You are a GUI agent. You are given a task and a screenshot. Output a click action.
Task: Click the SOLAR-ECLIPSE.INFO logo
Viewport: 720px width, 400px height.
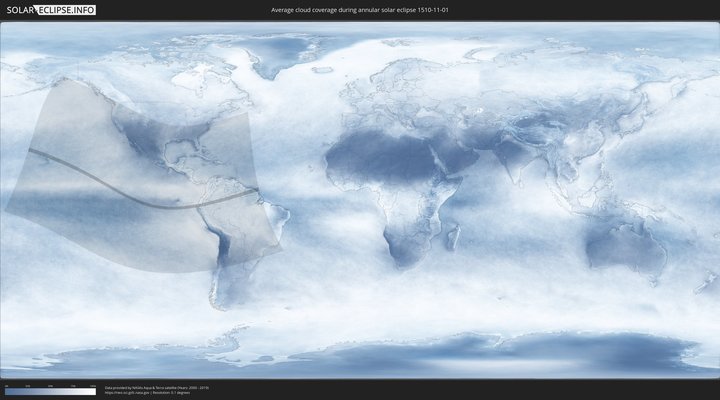point(51,10)
